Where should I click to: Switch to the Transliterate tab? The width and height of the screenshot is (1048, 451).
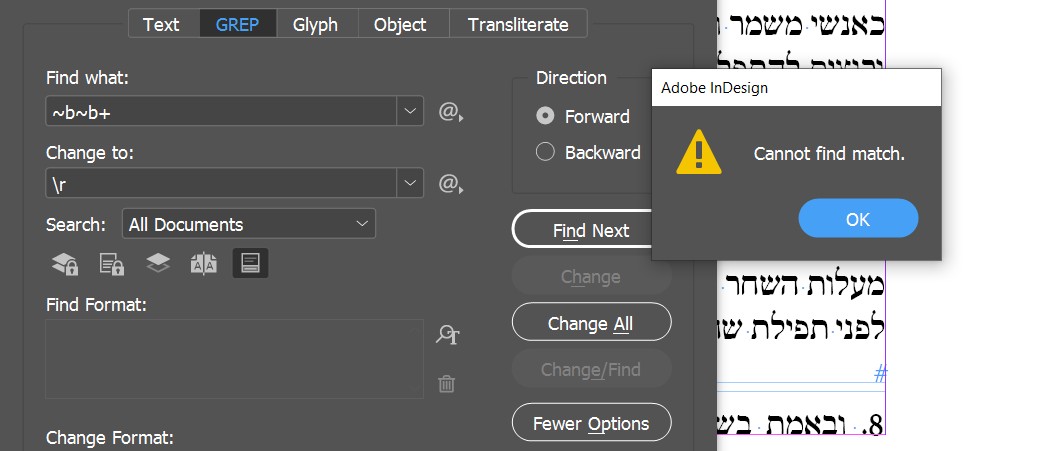pyautogui.click(x=518, y=24)
